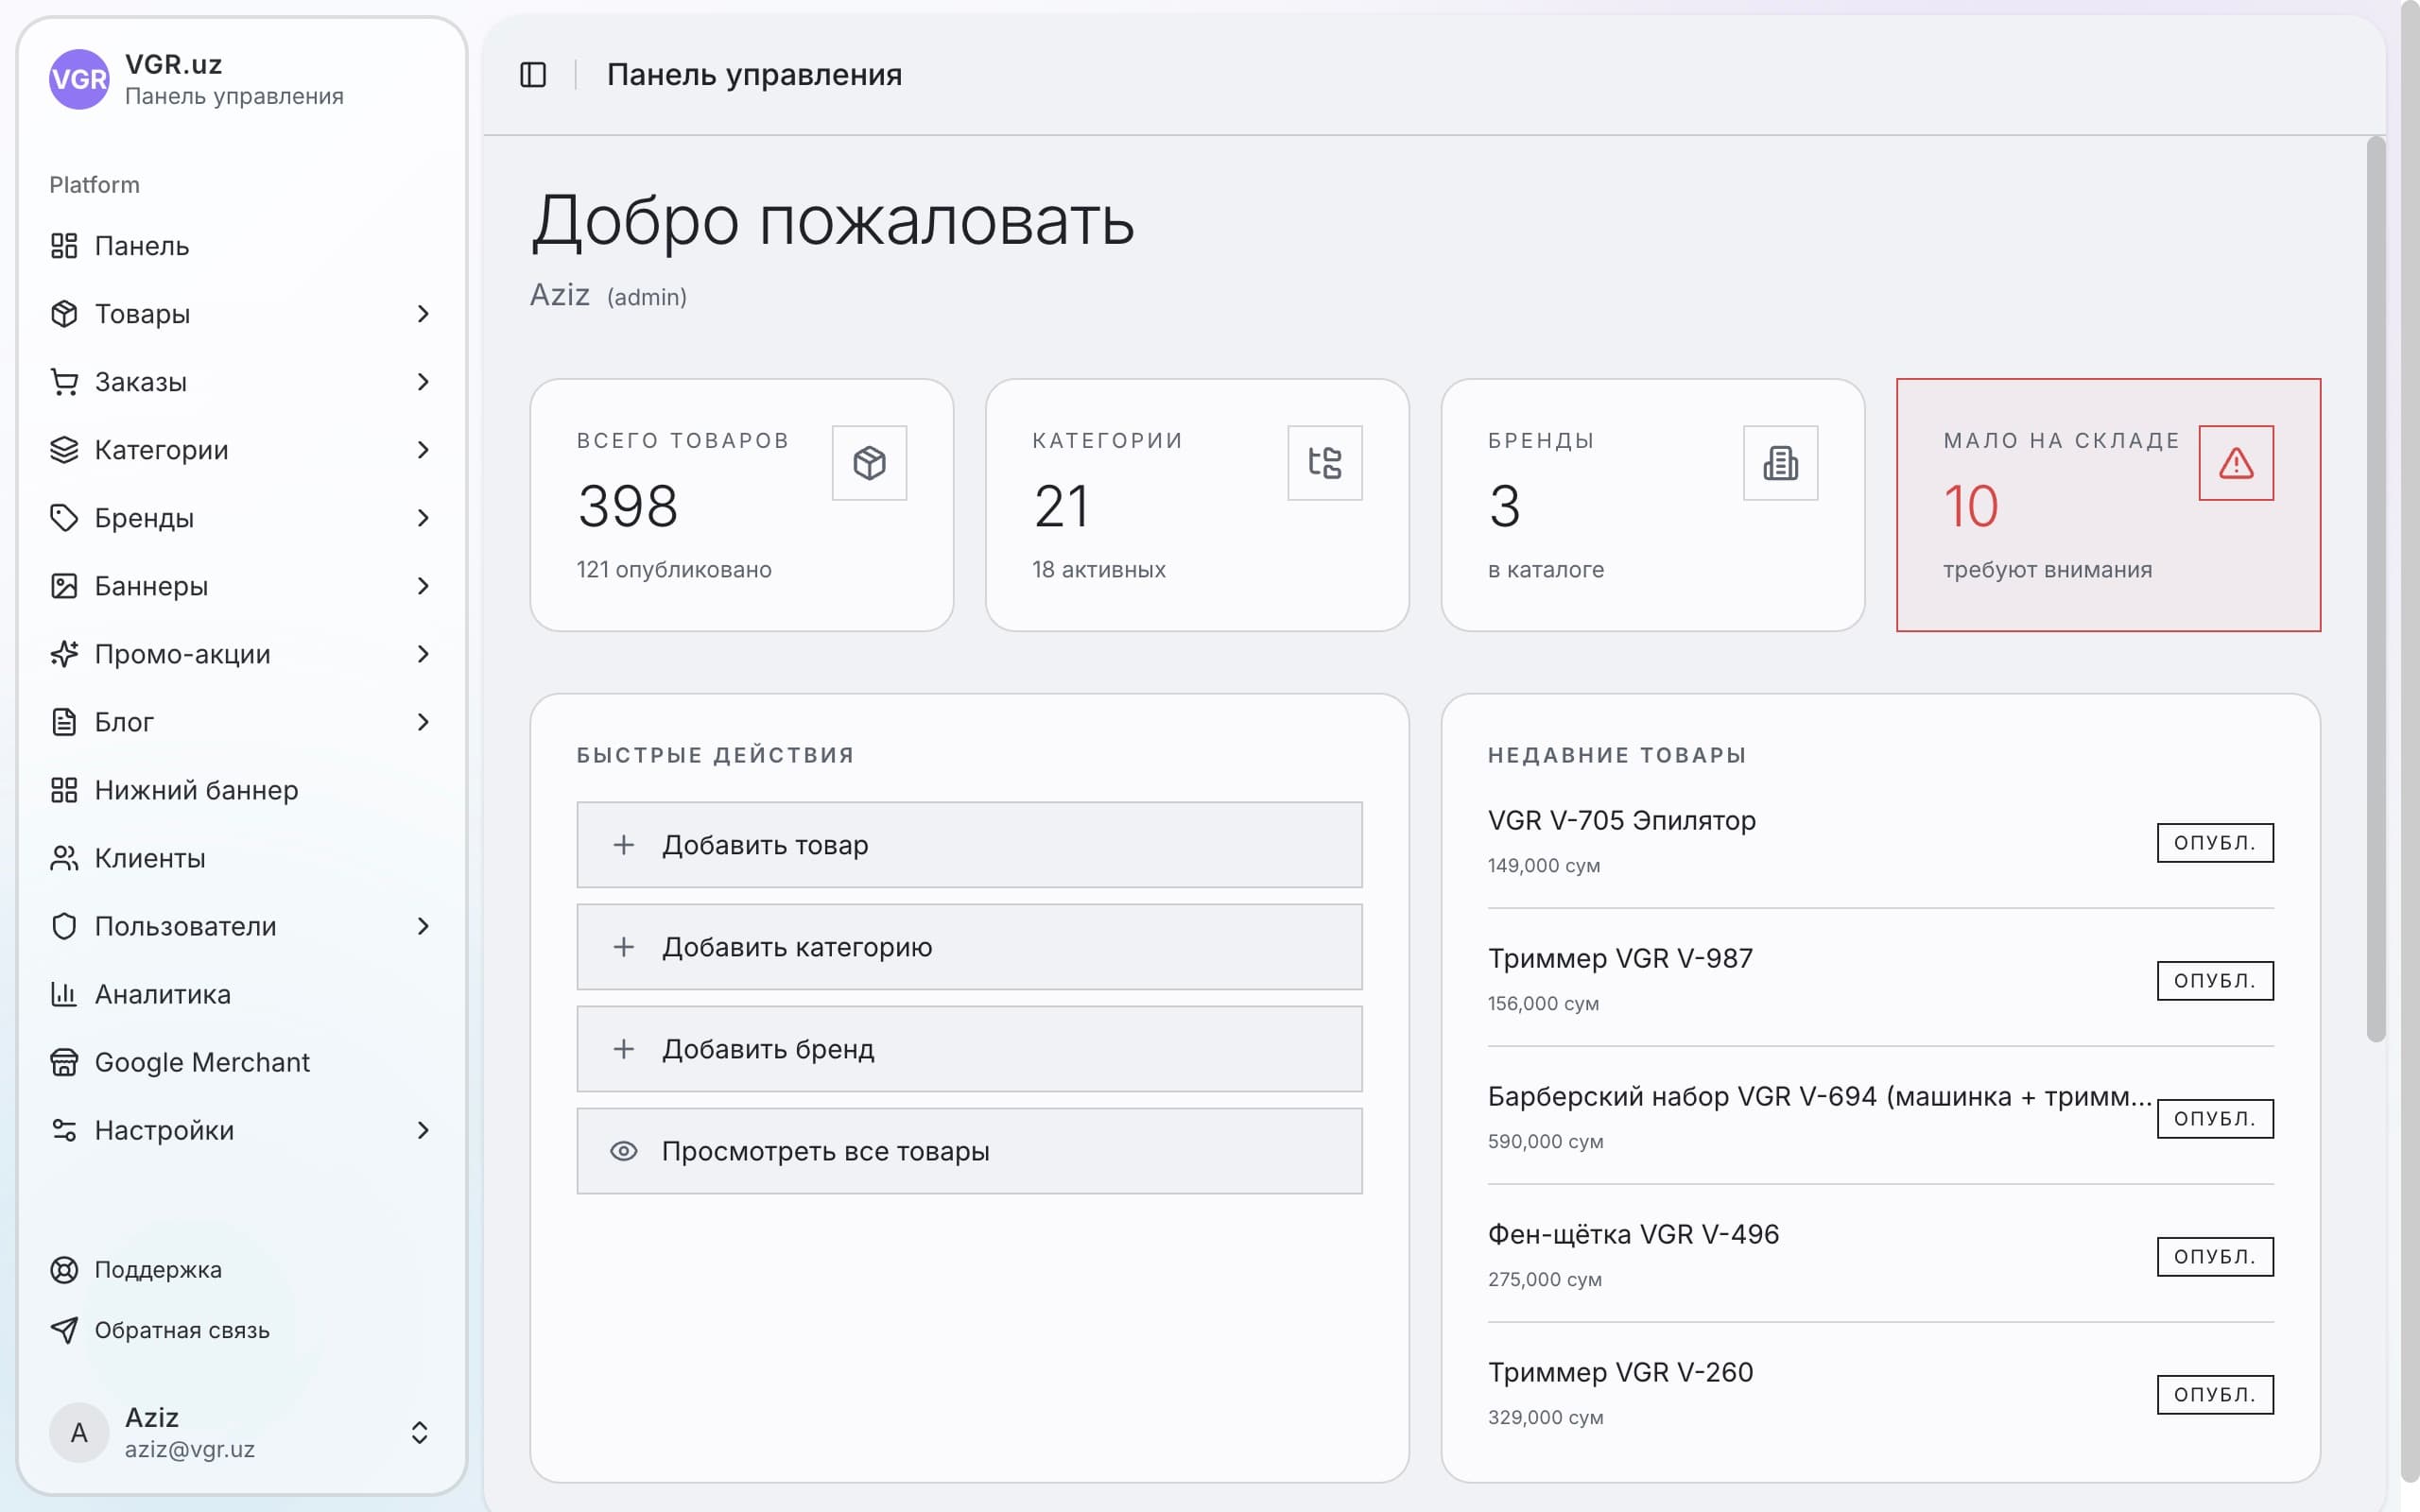Click the box icon on Всего товаров card

click(869, 463)
